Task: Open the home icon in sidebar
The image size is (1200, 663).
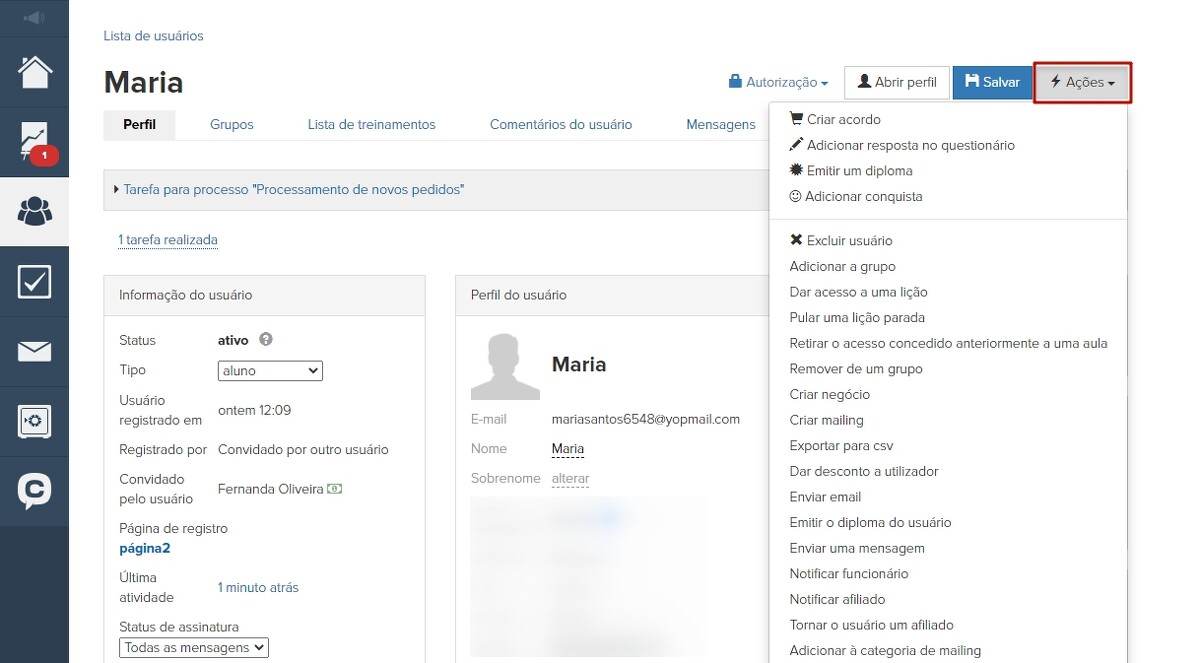Action: pyautogui.click(x=34, y=72)
